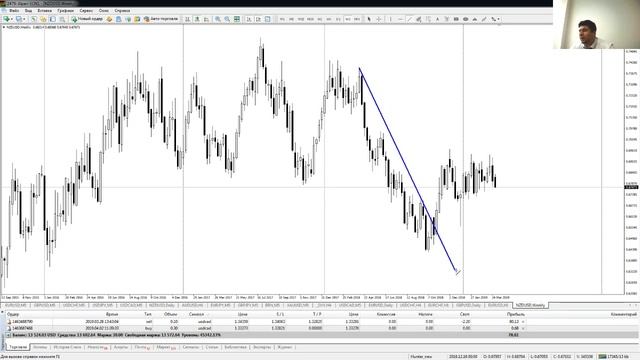Open the Arrows tool dropdown arrow

coord(499,19)
